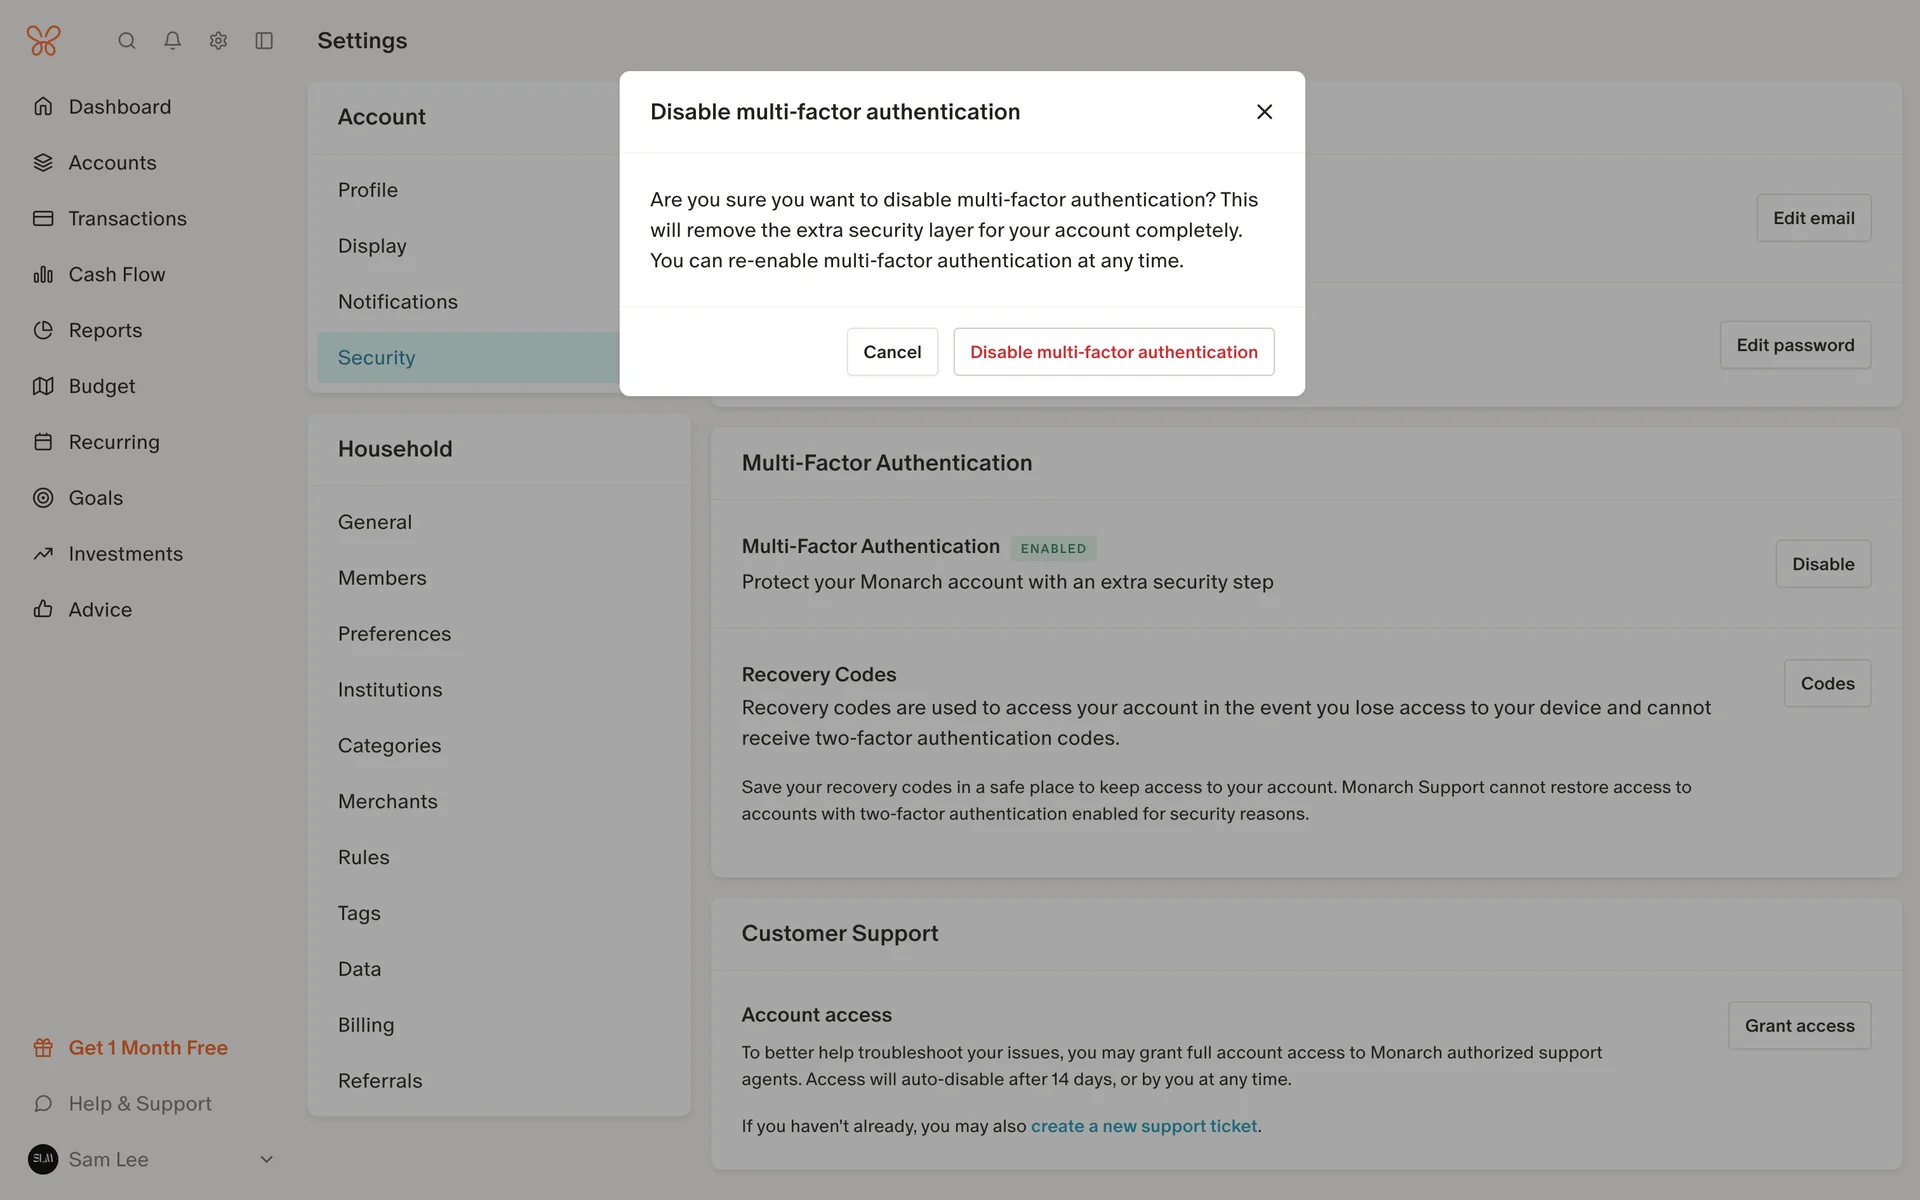Open Cash Flow from sidebar
The image size is (1920, 1200).
point(116,274)
